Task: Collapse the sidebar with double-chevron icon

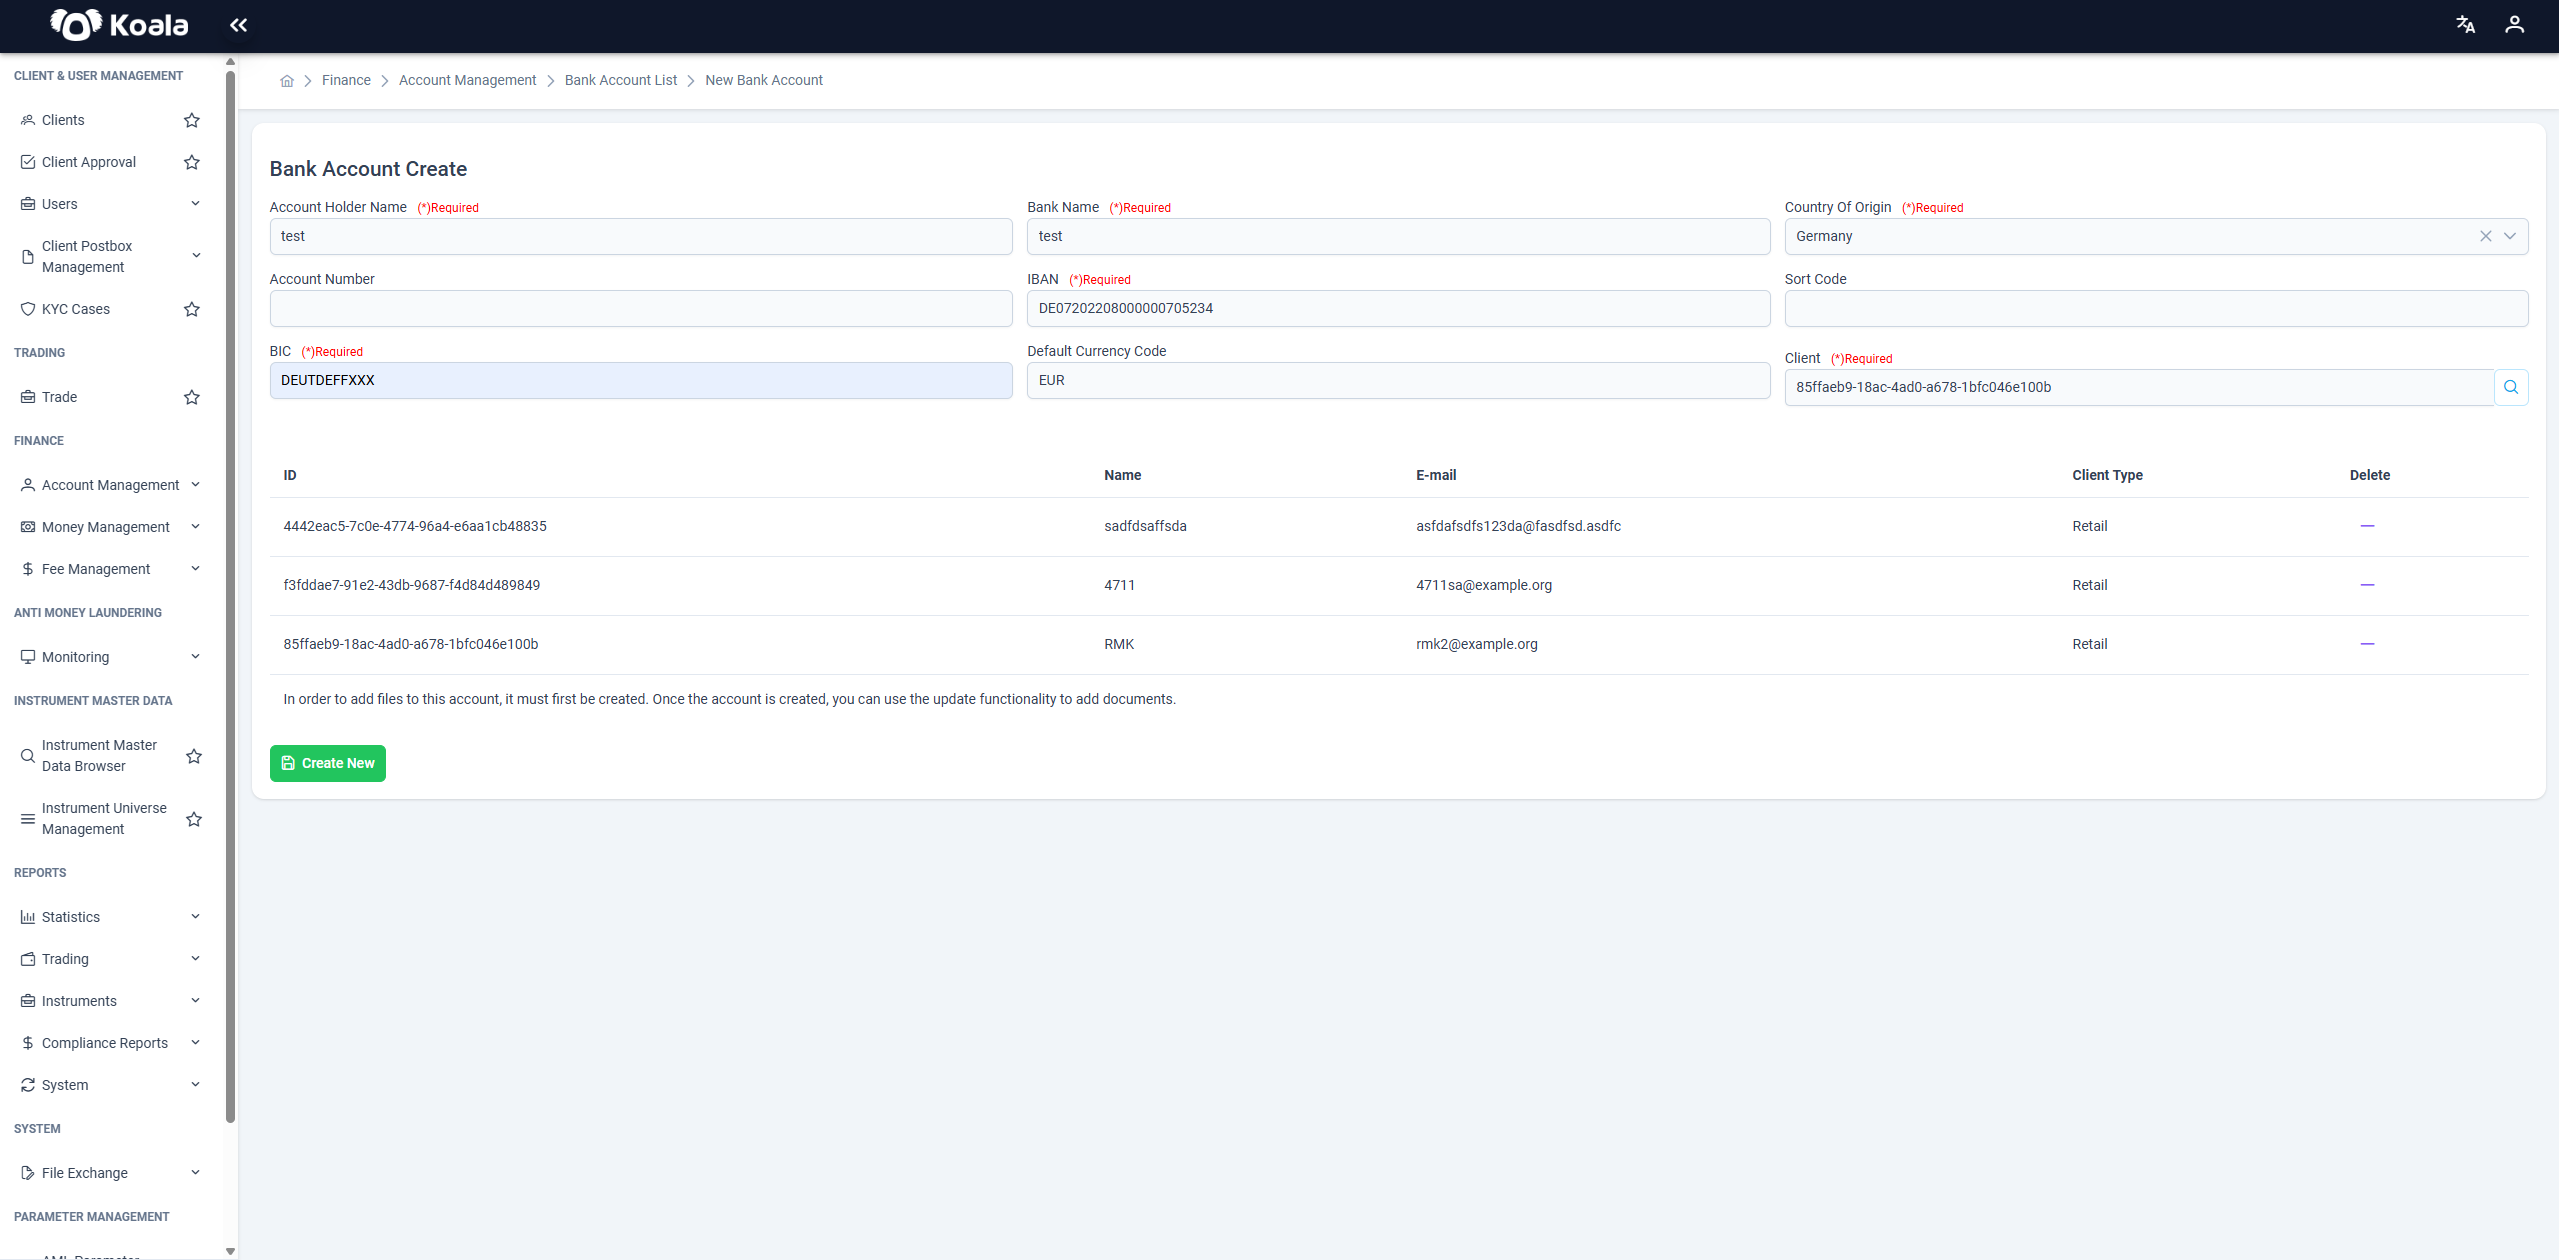Action: coord(238,25)
